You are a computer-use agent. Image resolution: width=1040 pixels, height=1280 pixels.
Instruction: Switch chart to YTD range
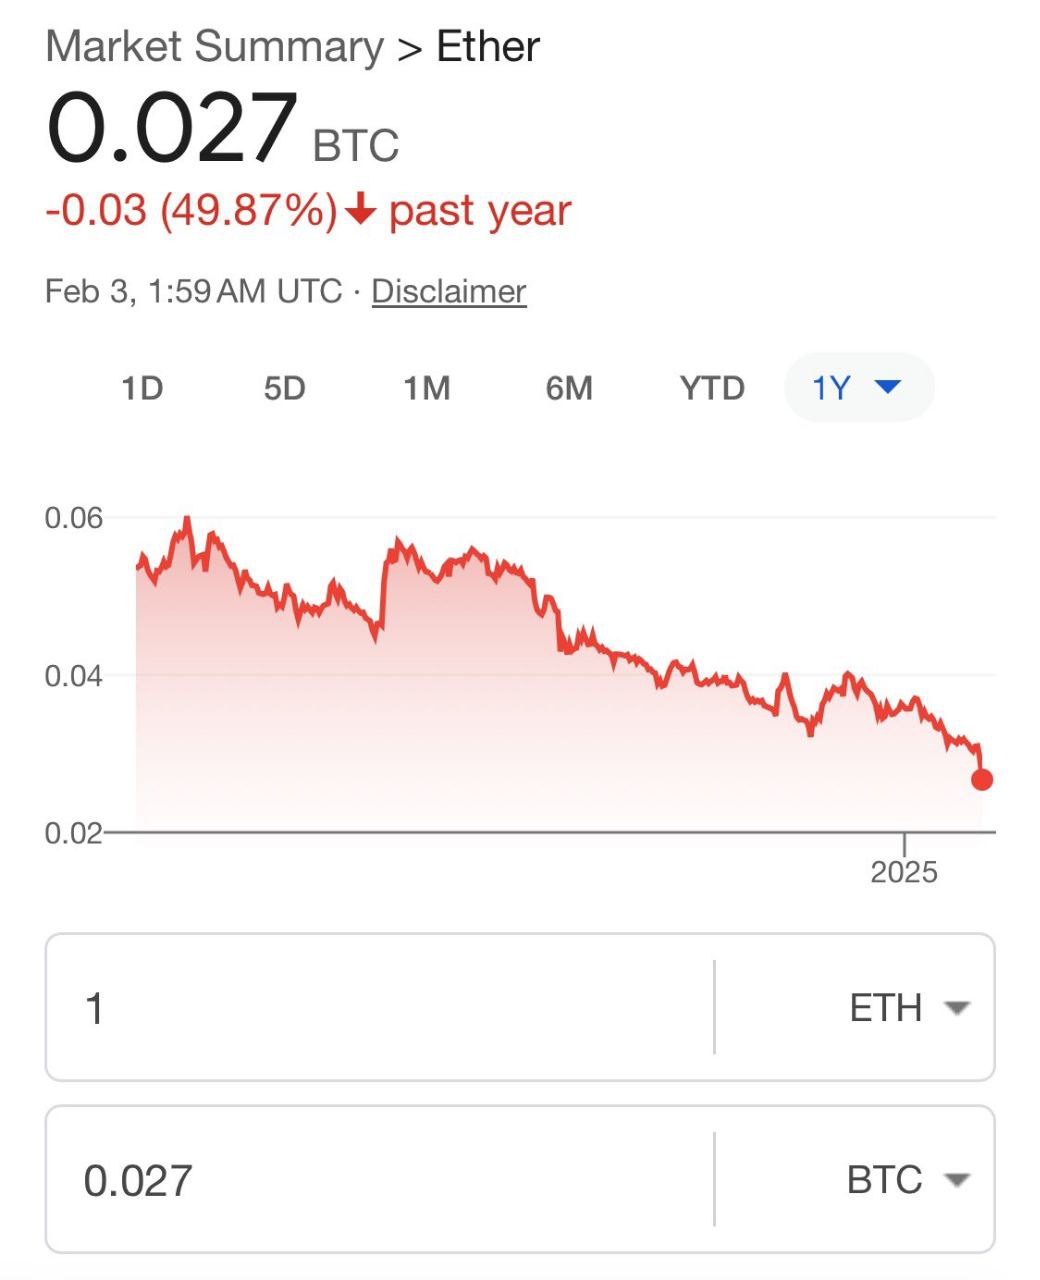[712, 387]
